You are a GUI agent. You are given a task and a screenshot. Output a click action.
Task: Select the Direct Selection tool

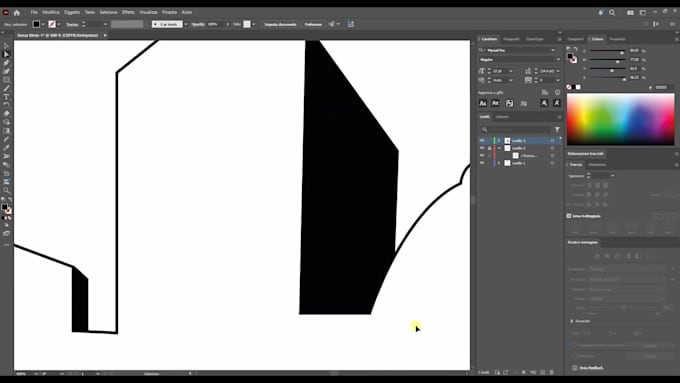click(x=6, y=54)
